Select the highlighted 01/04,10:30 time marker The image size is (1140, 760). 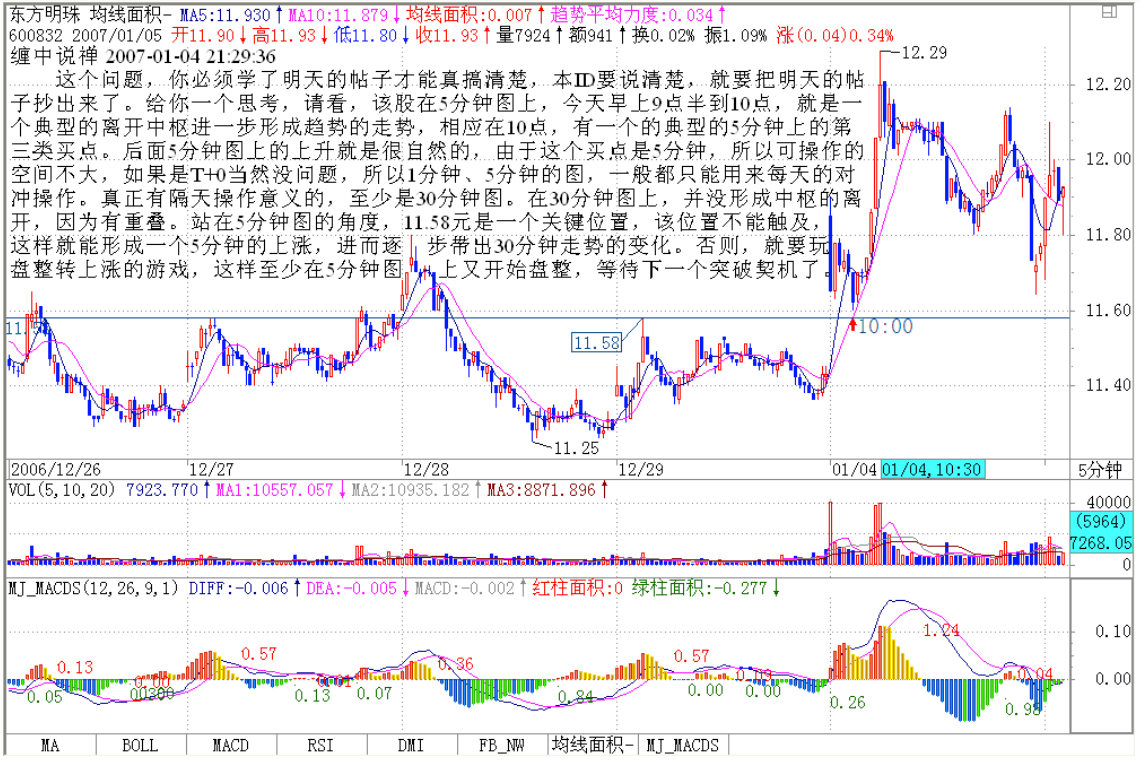pos(932,470)
